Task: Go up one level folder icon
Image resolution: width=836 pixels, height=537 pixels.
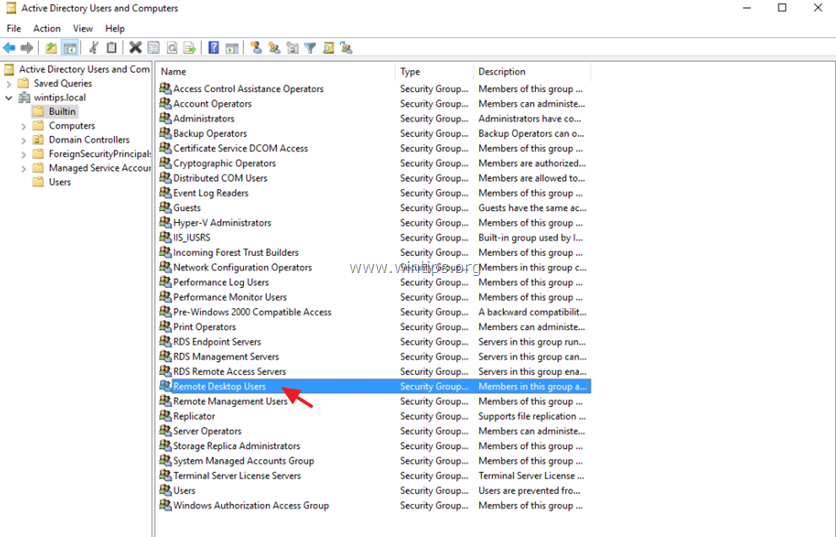Action: (51, 48)
